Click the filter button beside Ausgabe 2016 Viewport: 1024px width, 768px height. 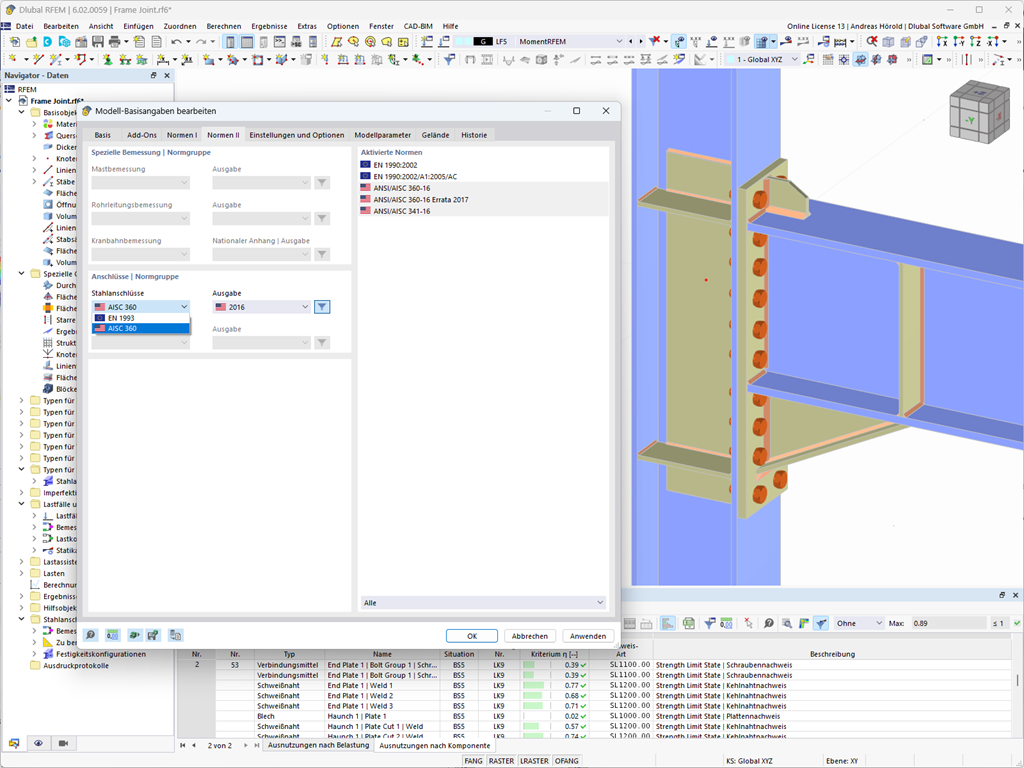coord(322,307)
